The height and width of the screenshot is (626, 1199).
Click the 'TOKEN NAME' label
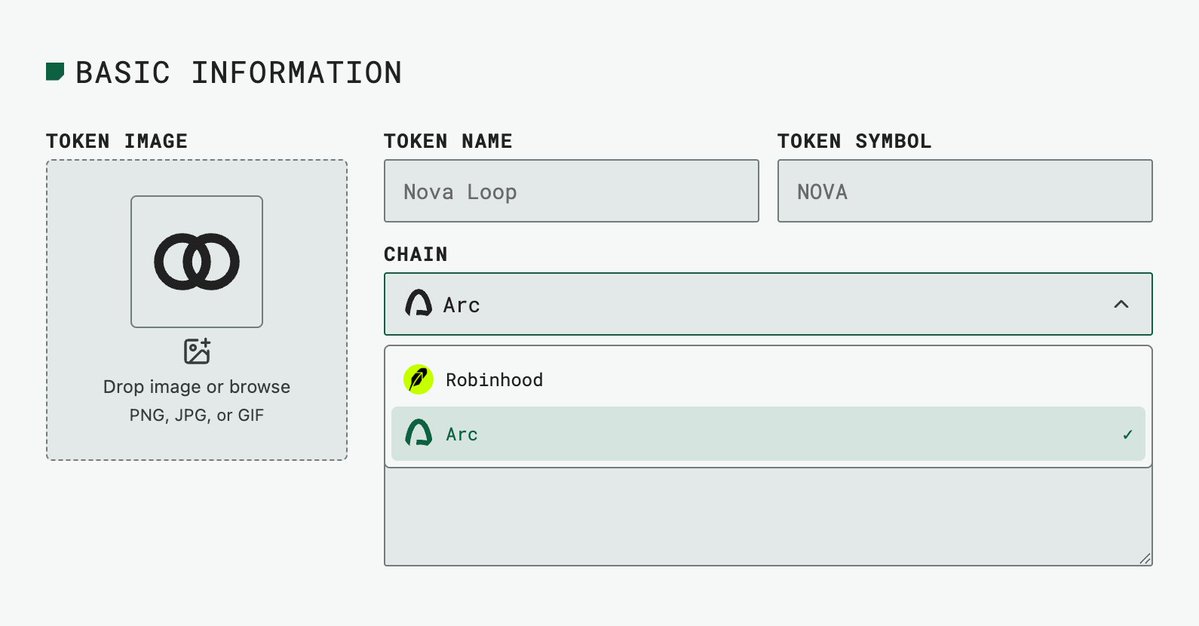448,141
